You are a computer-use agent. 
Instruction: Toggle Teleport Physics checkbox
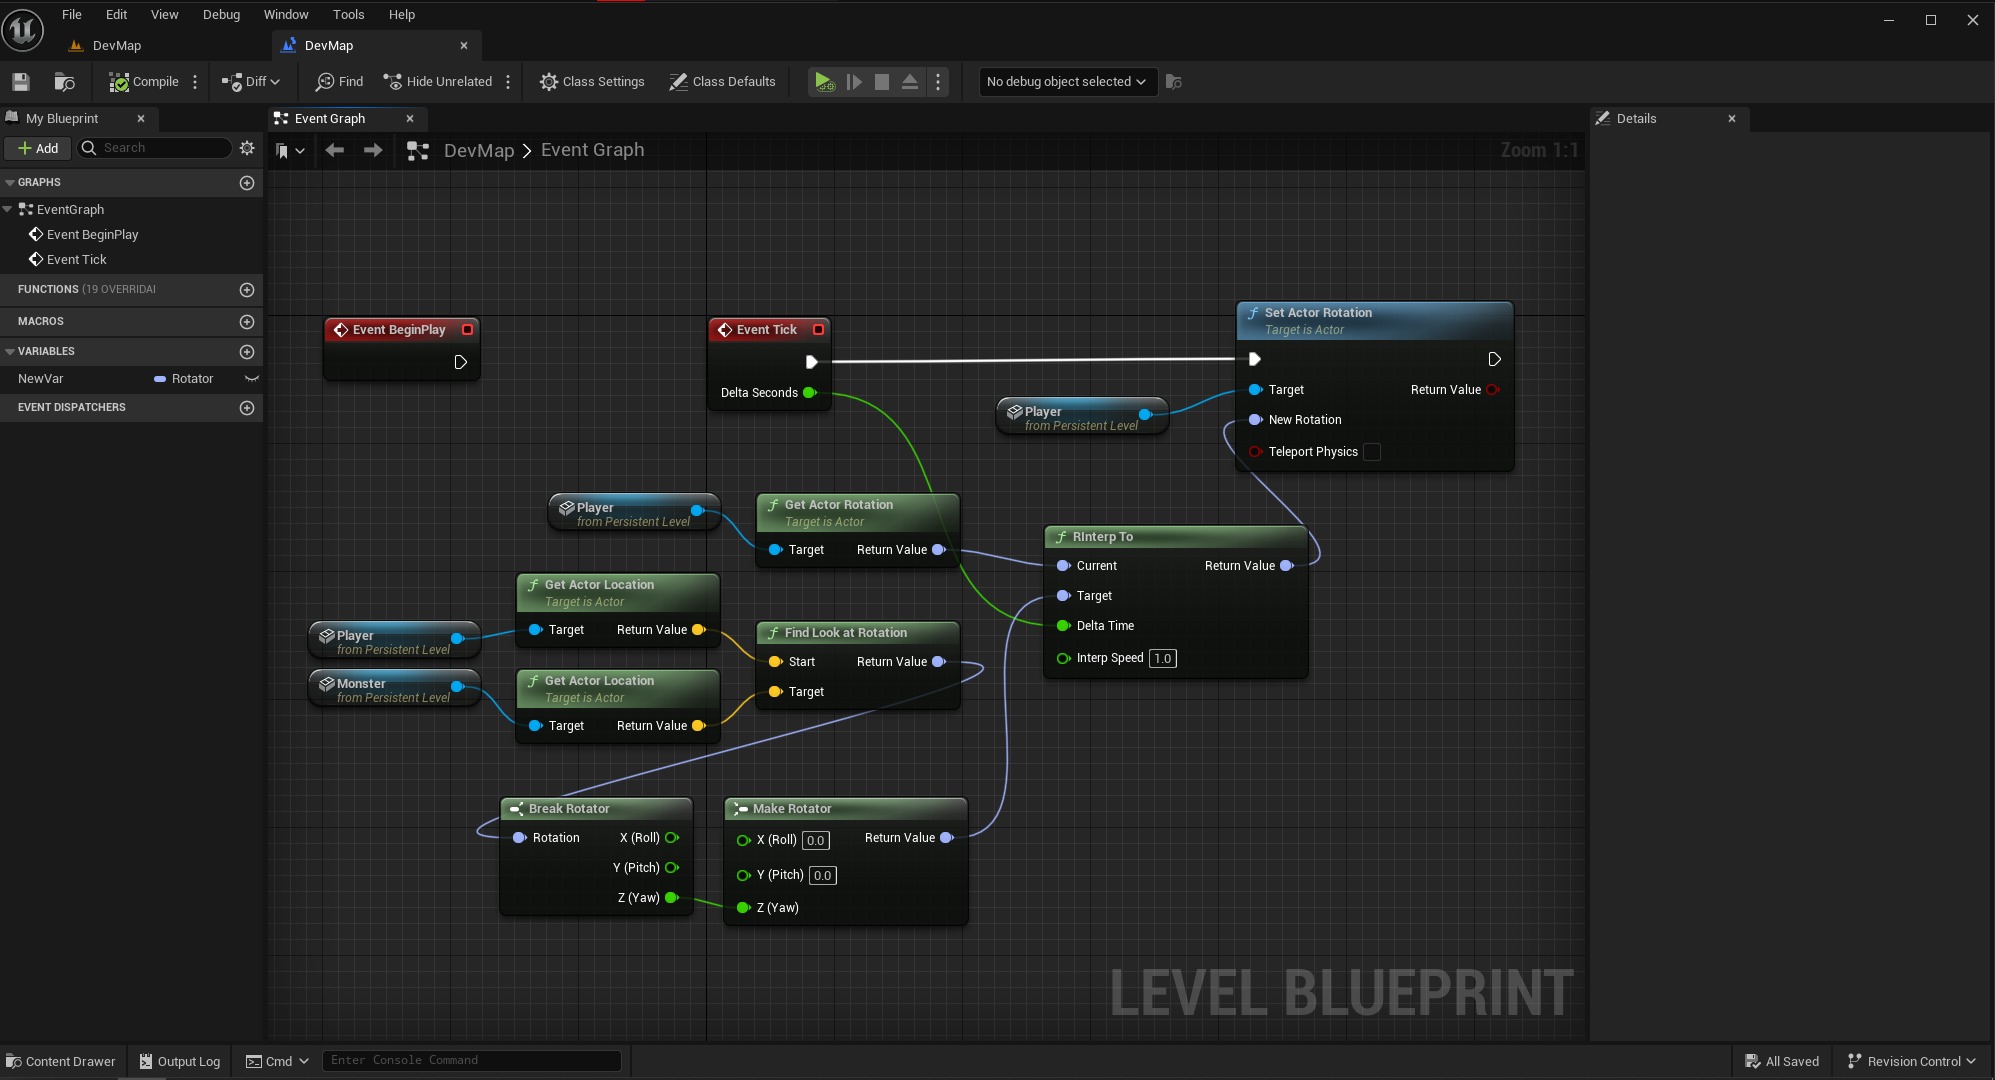pyautogui.click(x=1372, y=452)
